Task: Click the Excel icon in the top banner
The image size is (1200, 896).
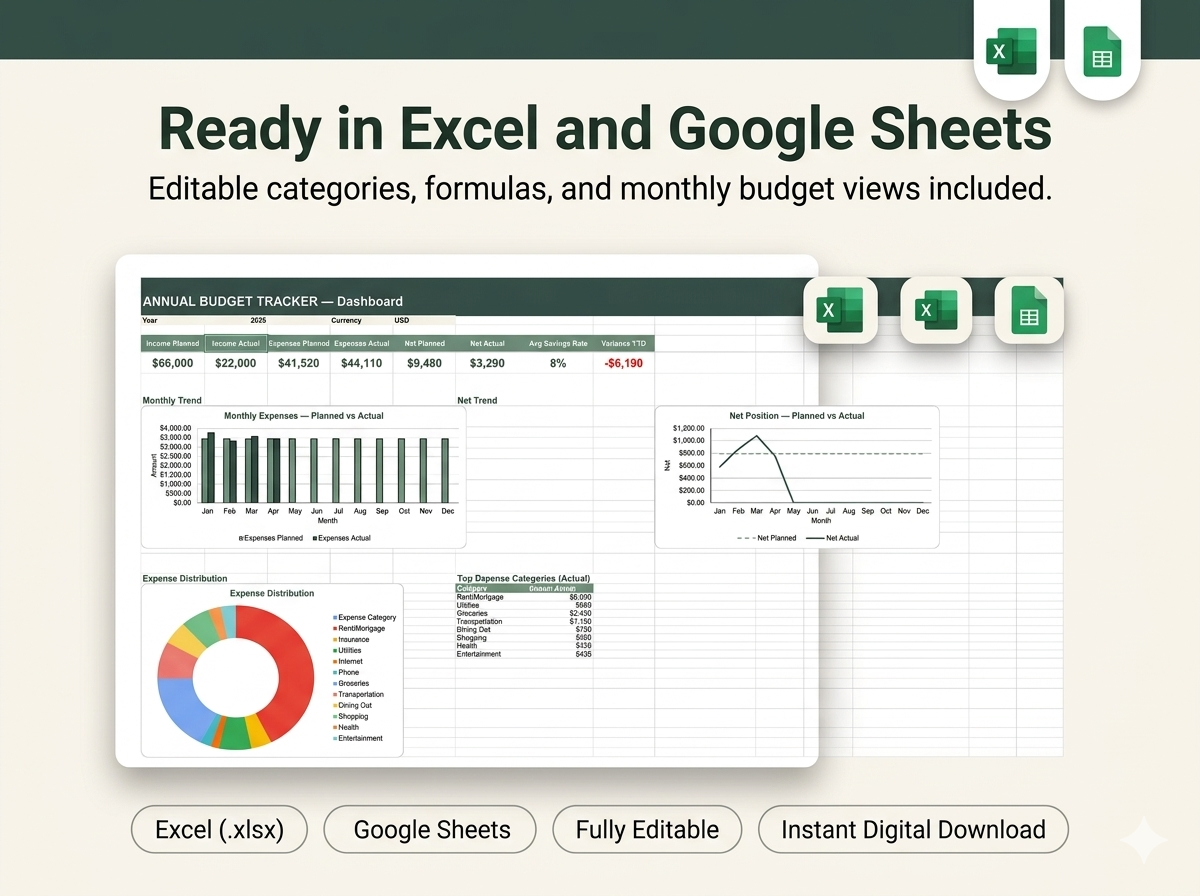Action: pyautogui.click(x=1011, y=51)
